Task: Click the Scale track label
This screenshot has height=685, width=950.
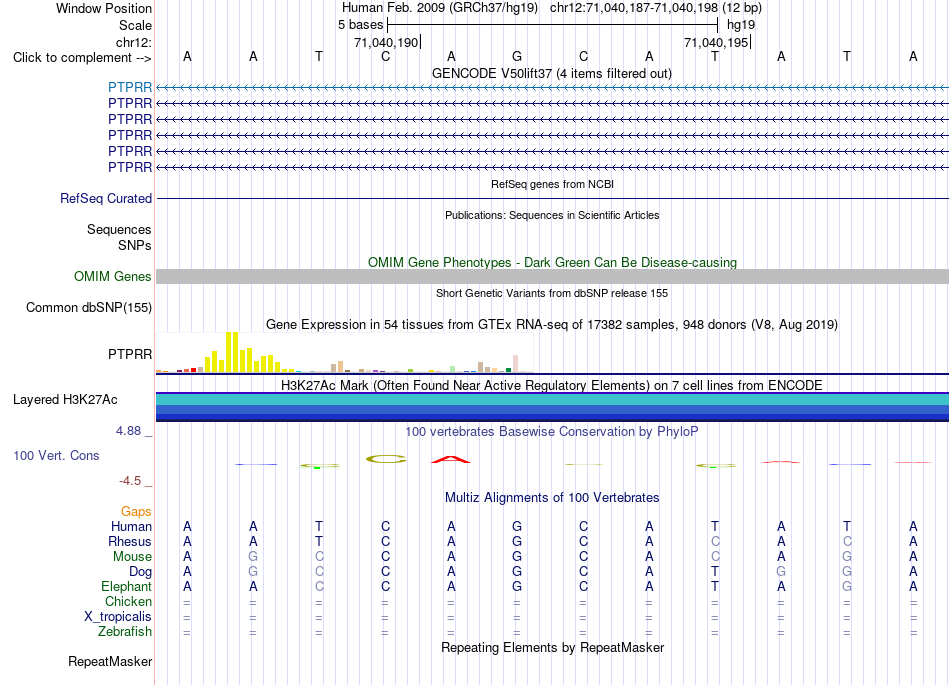Action: point(135,25)
